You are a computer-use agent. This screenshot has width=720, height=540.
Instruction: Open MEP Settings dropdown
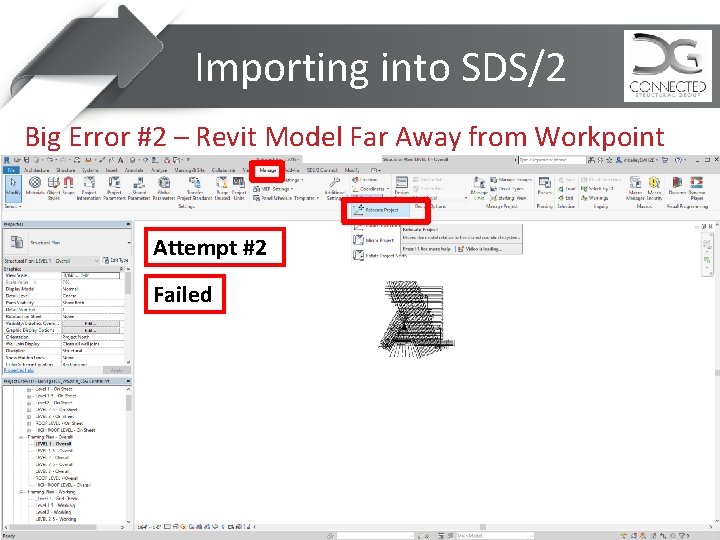pyautogui.click(x=274, y=189)
